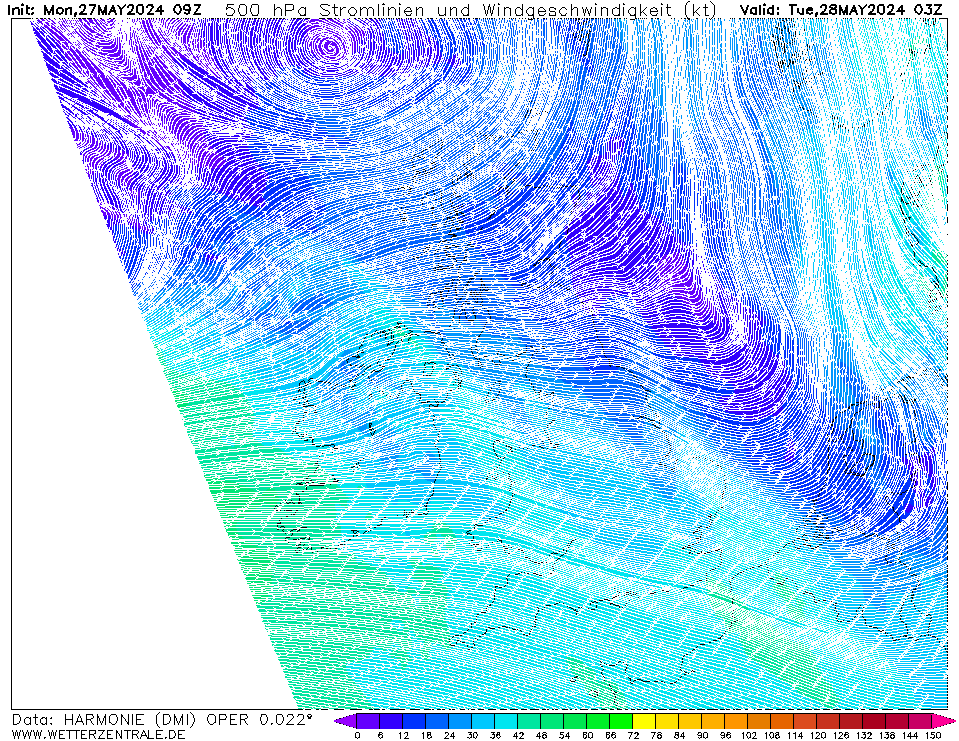Click the color swatch between 78 and 84 kt
Screen dimensions: 959x741
pyautogui.click(x=668, y=721)
